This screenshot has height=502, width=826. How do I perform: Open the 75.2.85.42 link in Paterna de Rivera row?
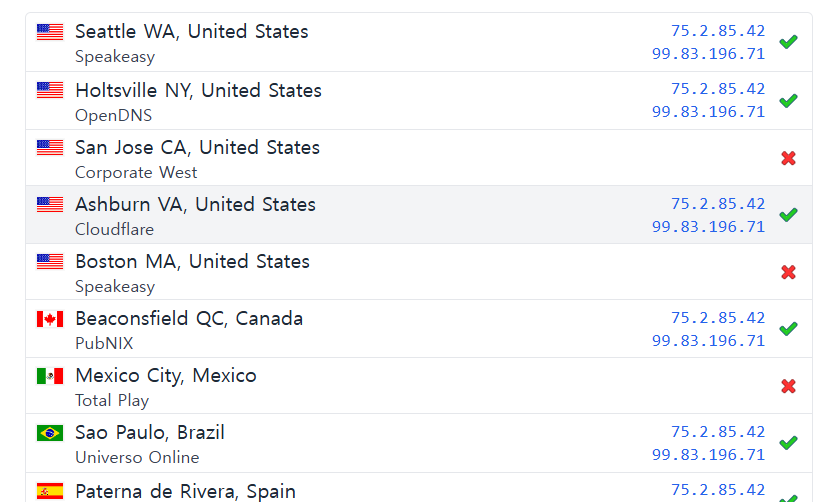[717, 489]
